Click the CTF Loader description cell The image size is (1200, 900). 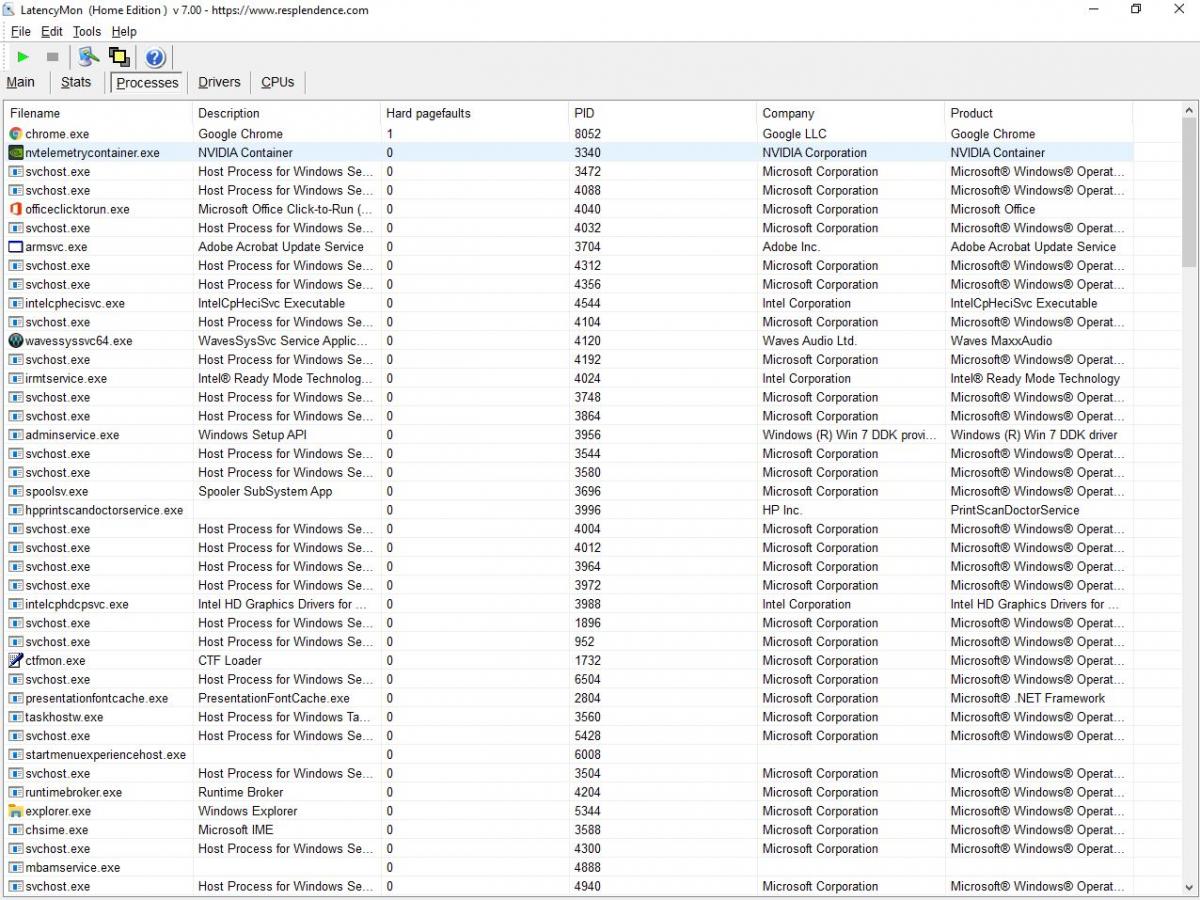[x=230, y=661]
